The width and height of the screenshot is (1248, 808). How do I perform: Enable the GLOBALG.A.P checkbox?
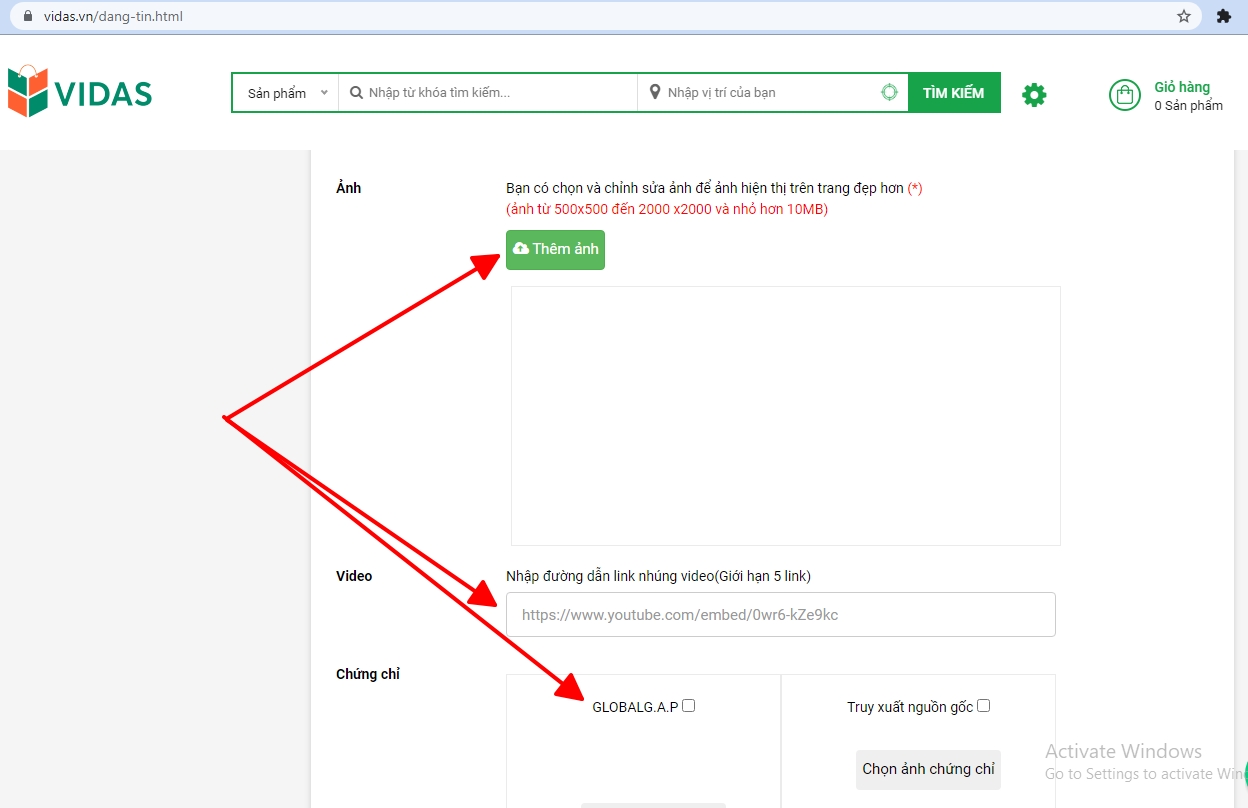point(688,706)
